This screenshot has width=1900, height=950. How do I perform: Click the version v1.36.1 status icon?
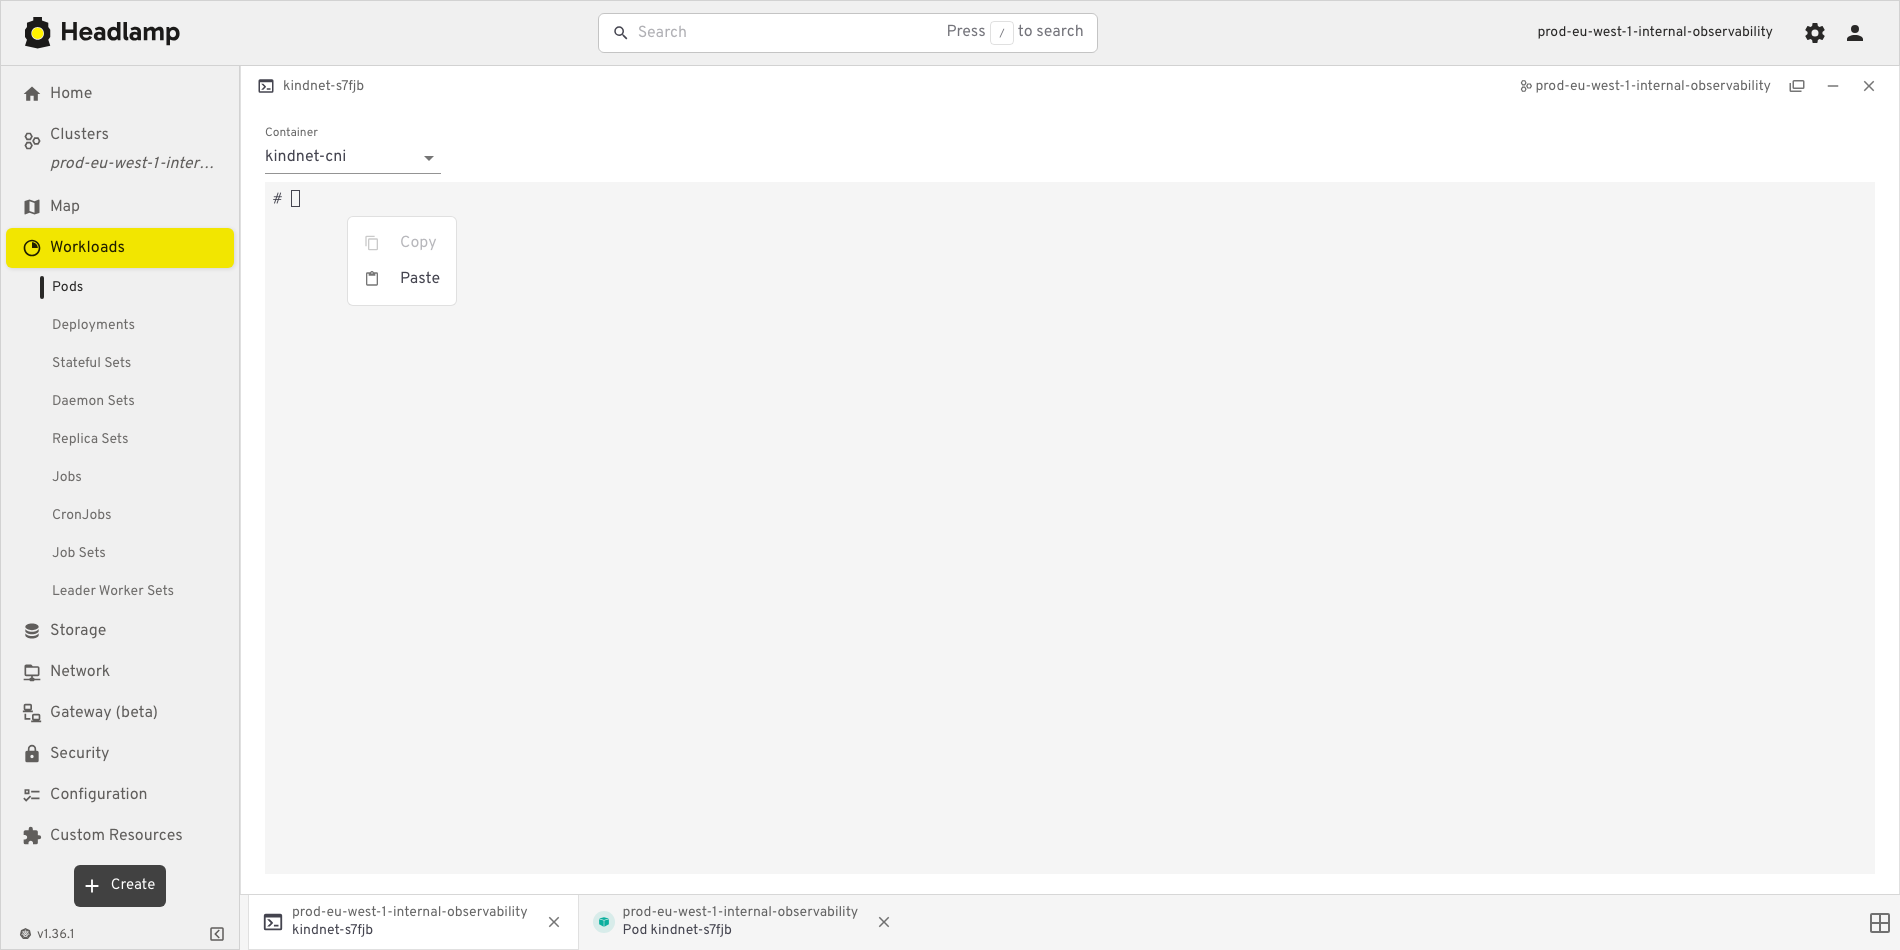pos(26,934)
